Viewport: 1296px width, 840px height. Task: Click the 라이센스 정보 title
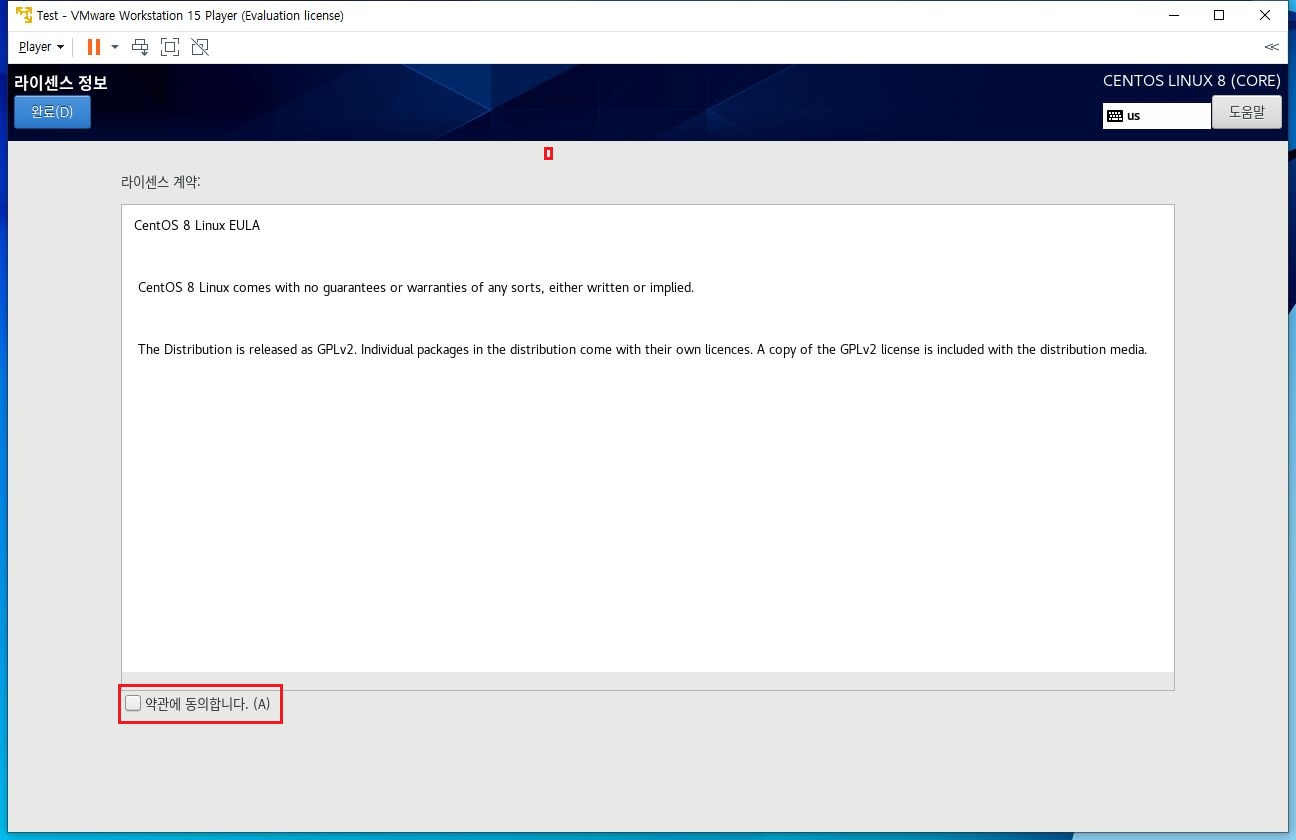[60, 83]
